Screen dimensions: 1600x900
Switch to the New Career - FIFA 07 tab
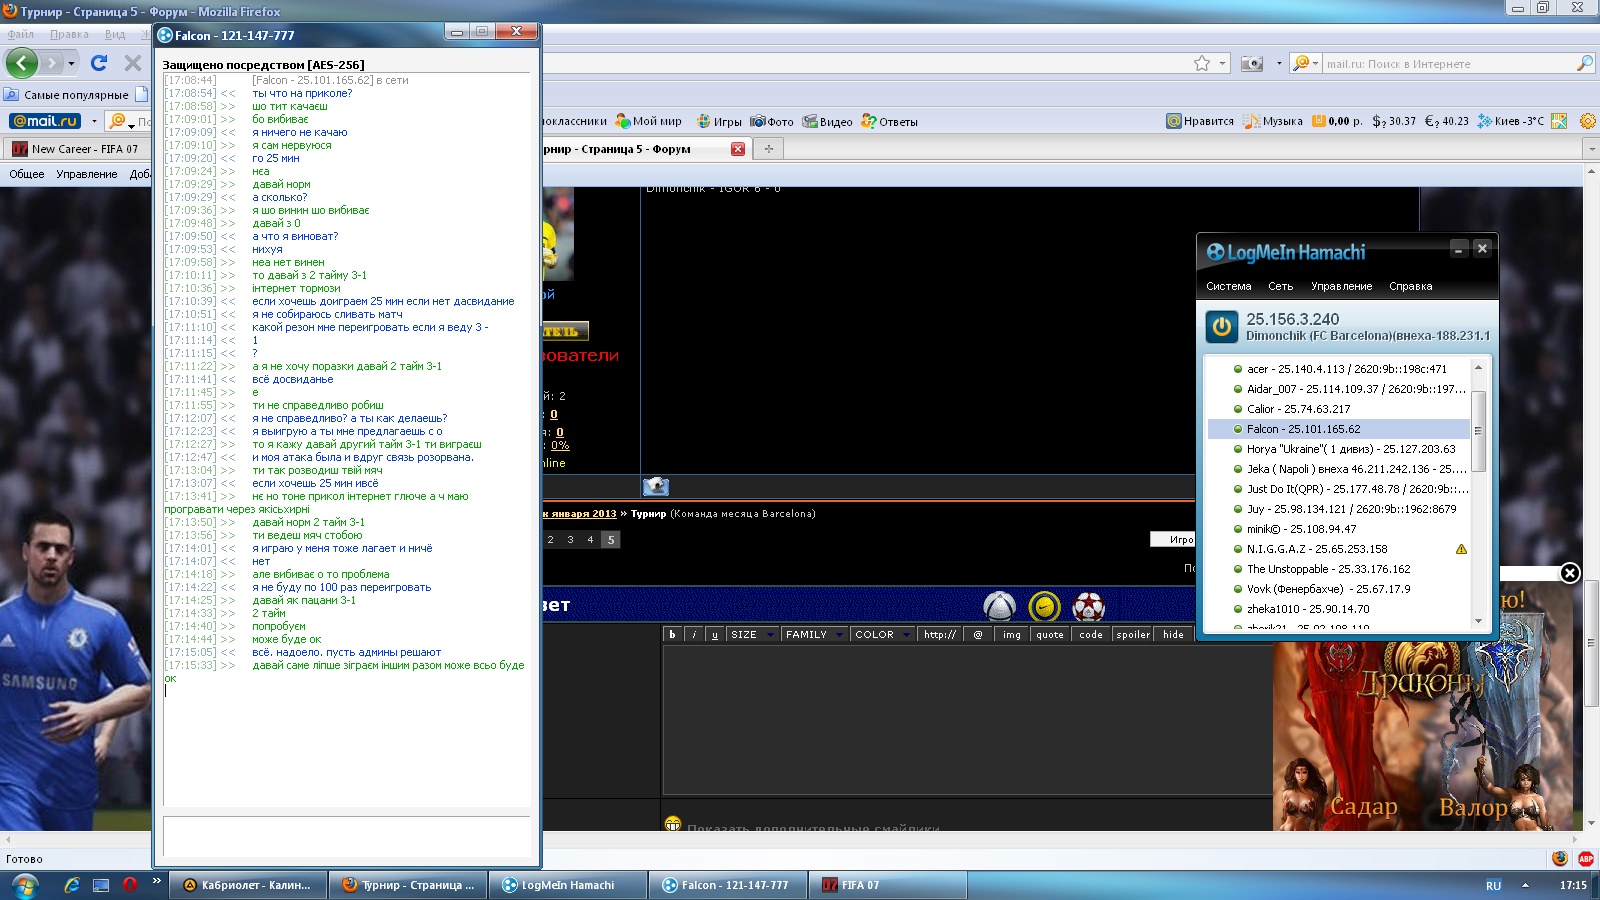76,149
